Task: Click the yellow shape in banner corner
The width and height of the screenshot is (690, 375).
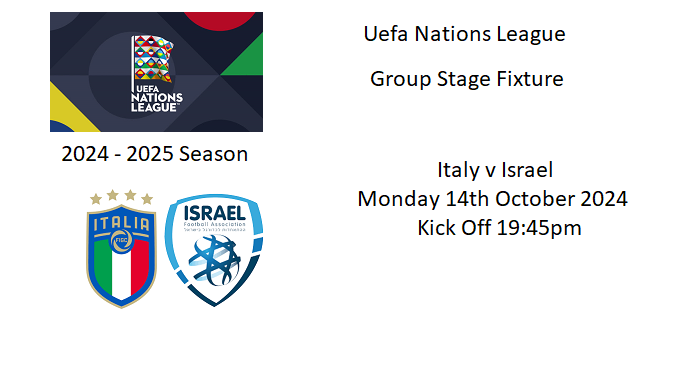Action: (70, 109)
